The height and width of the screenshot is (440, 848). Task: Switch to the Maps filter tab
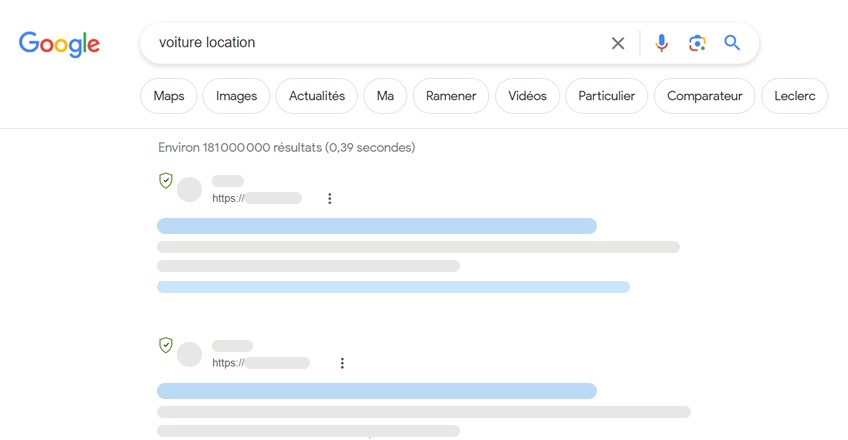pyautogui.click(x=169, y=96)
